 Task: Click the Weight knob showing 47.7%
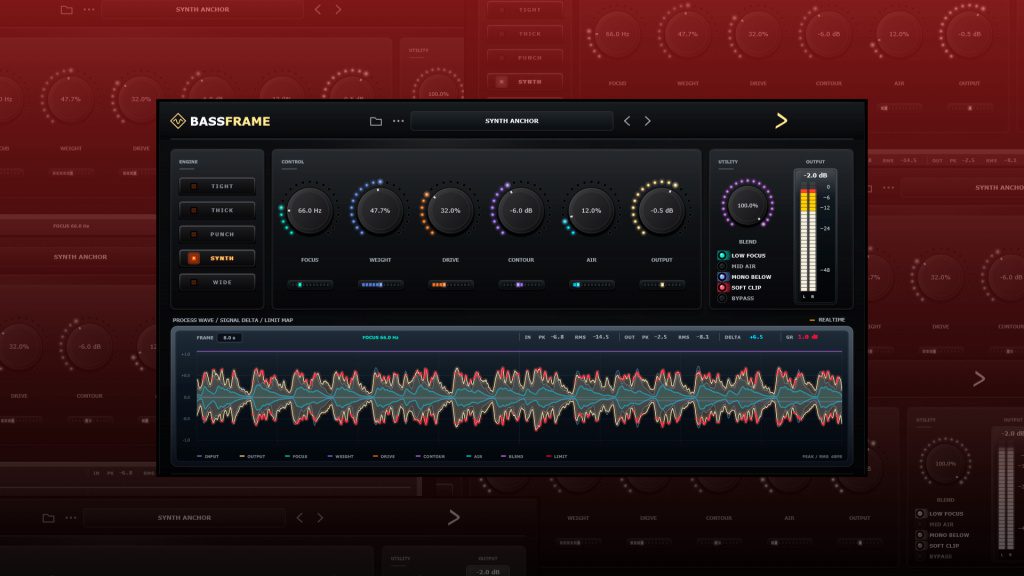380,210
